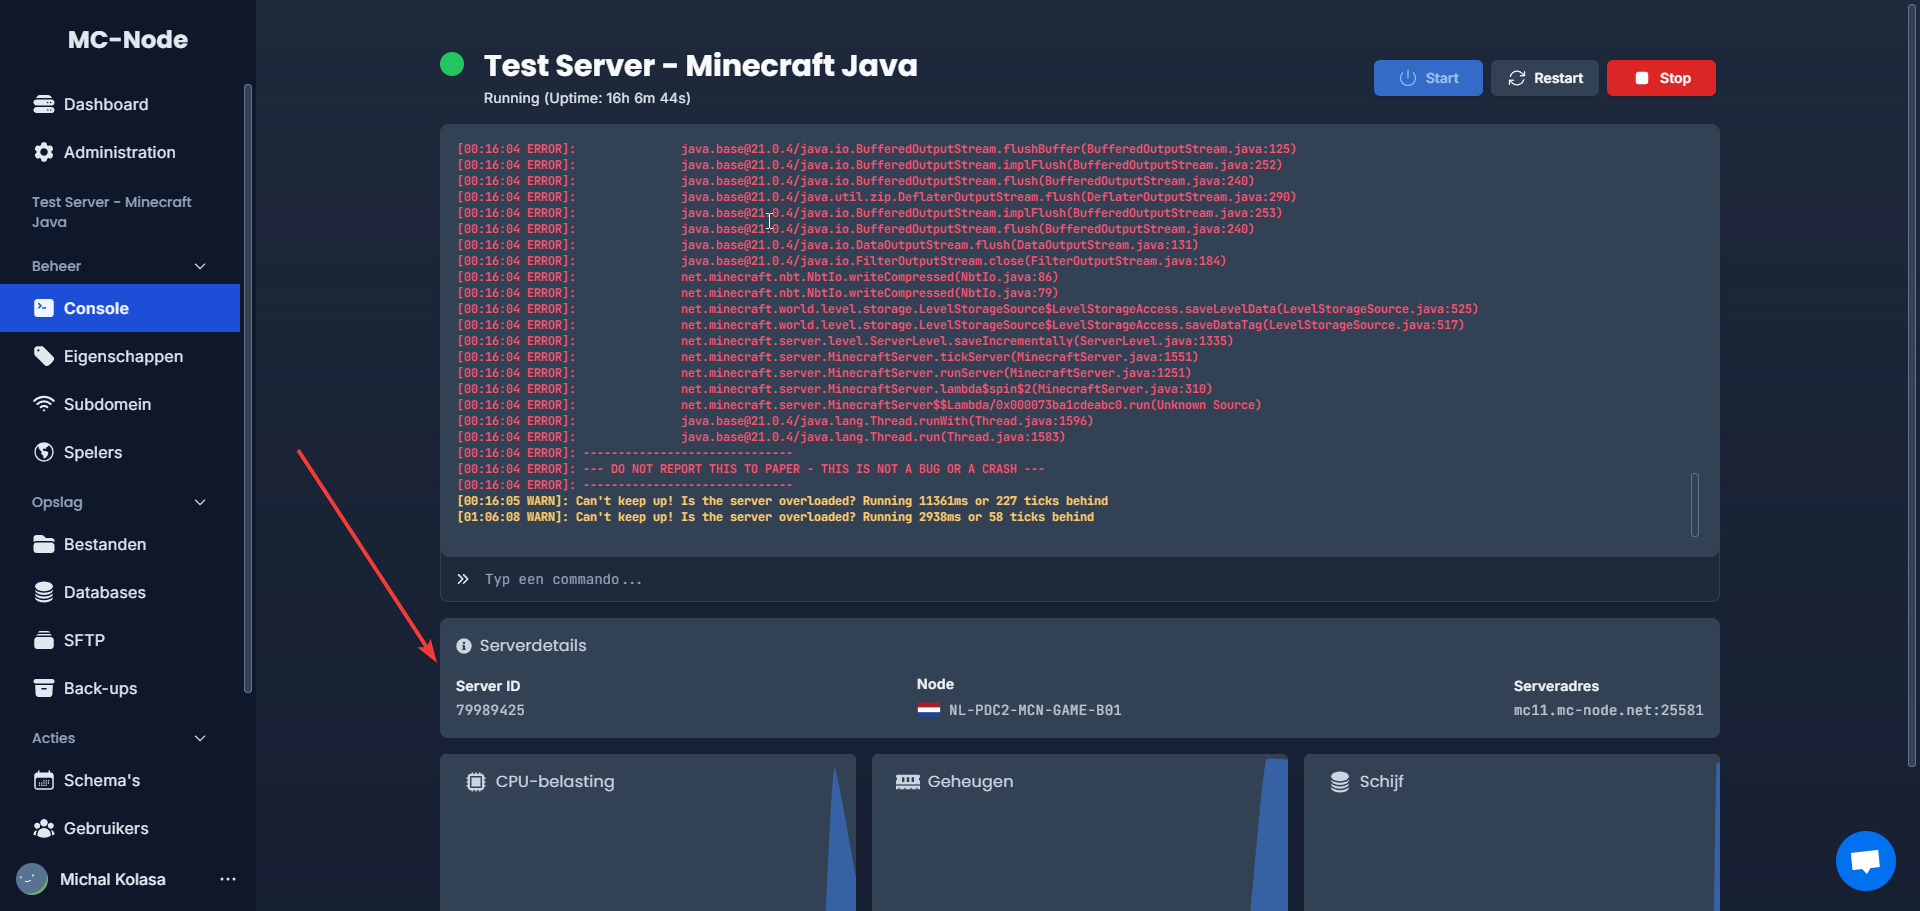Click the CPU-belasting chip icon
The width and height of the screenshot is (1920, 911).
(476, 782)
